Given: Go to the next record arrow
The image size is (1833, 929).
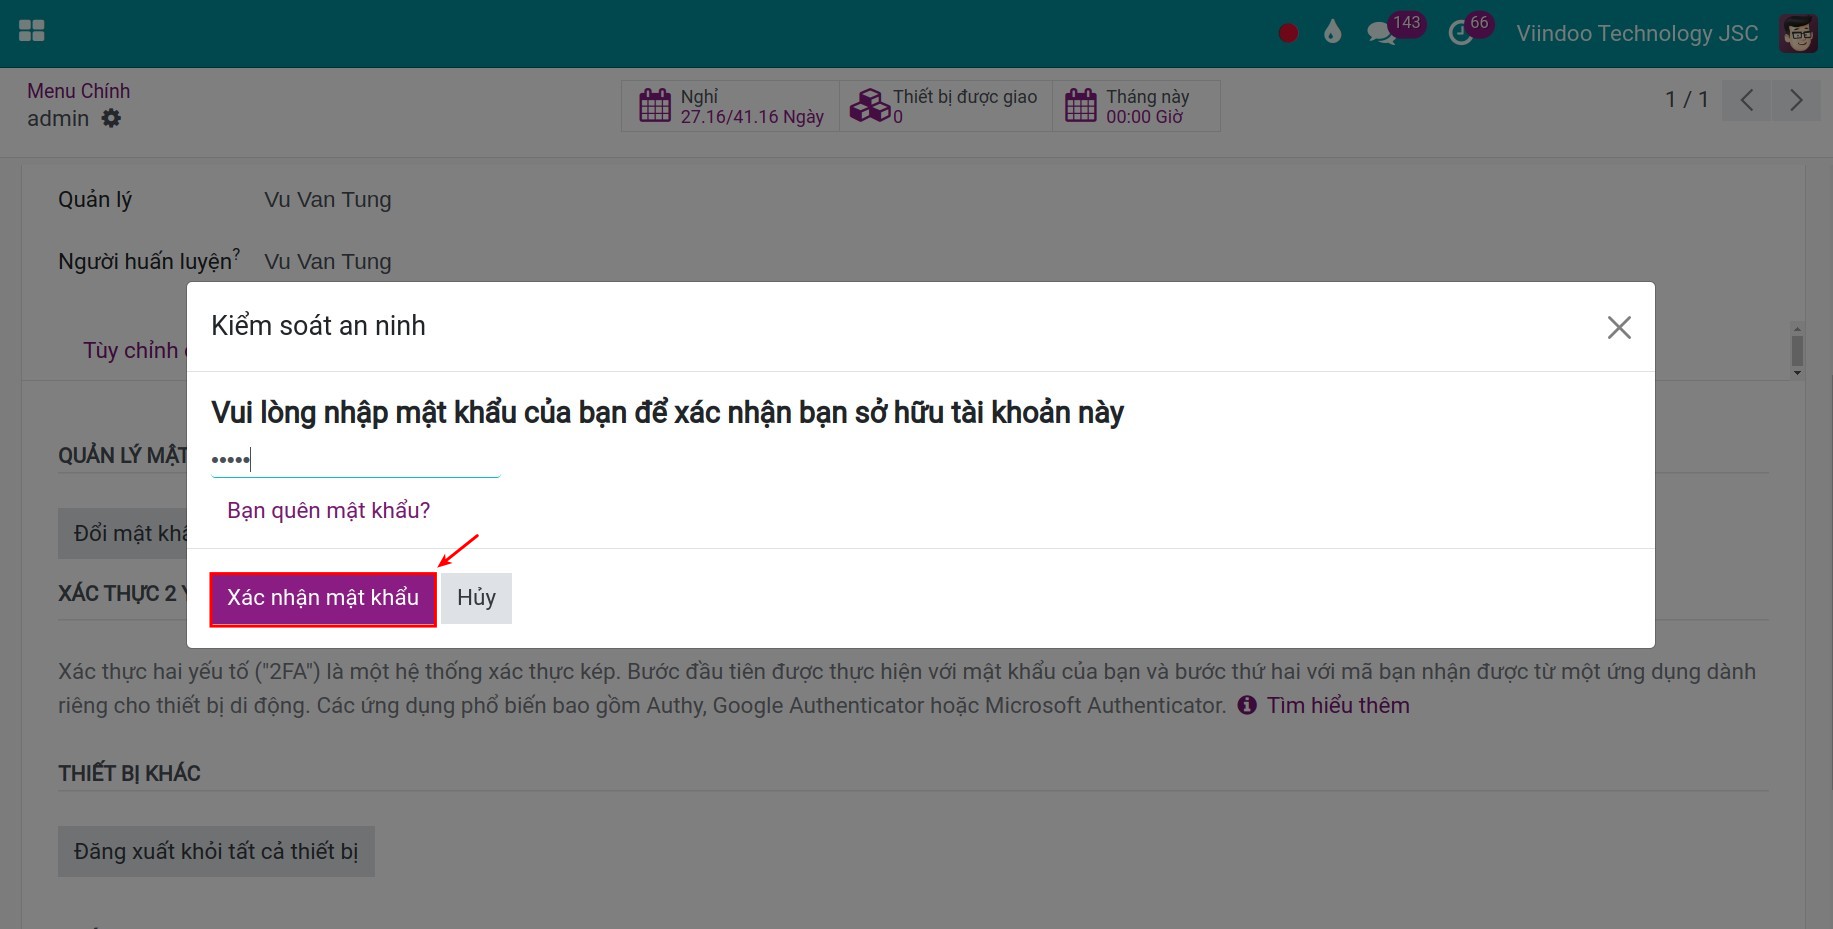Looking at the screenshot, I should coord(1796,100).
